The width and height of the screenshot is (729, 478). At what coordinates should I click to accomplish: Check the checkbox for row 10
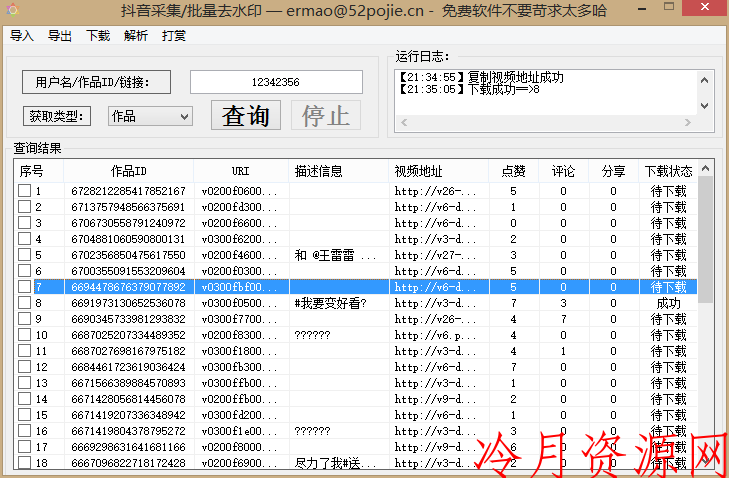point(24,335)
